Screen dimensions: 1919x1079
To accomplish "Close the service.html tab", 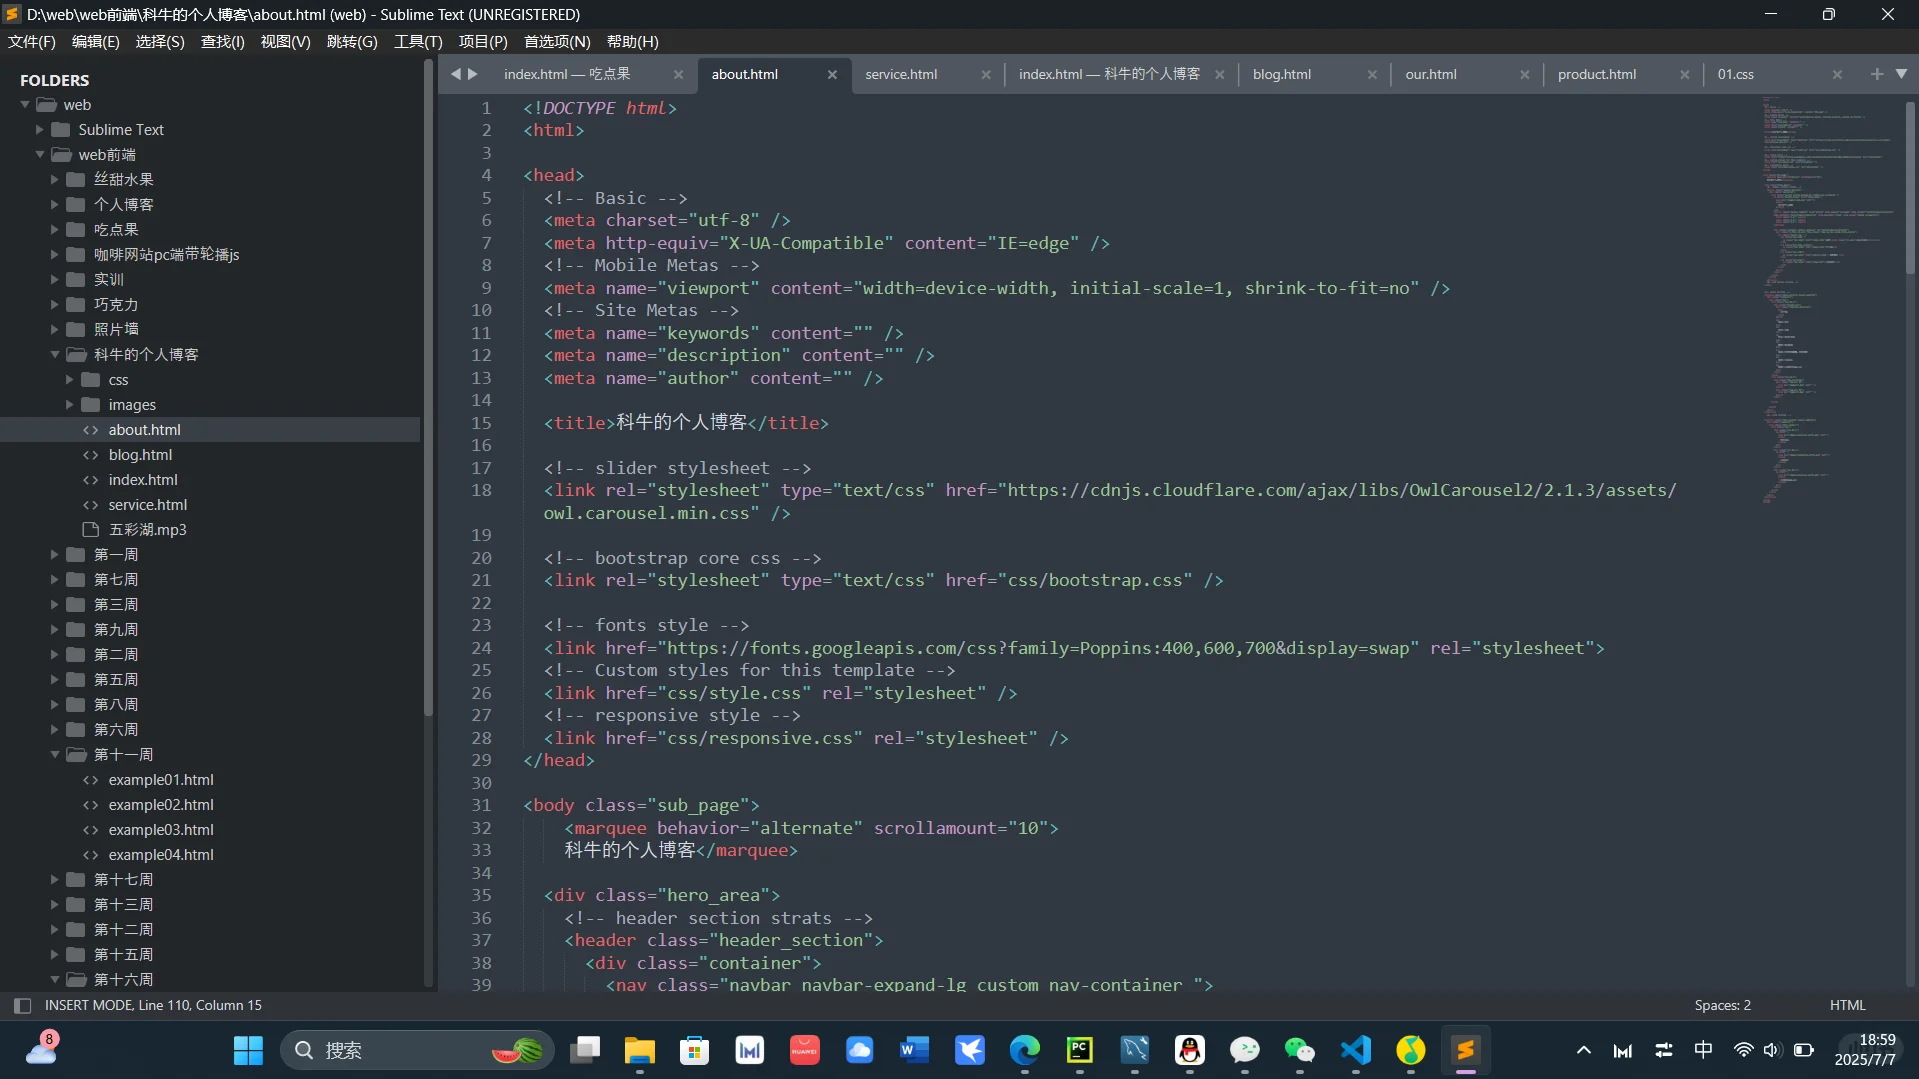I will point(986,75).
